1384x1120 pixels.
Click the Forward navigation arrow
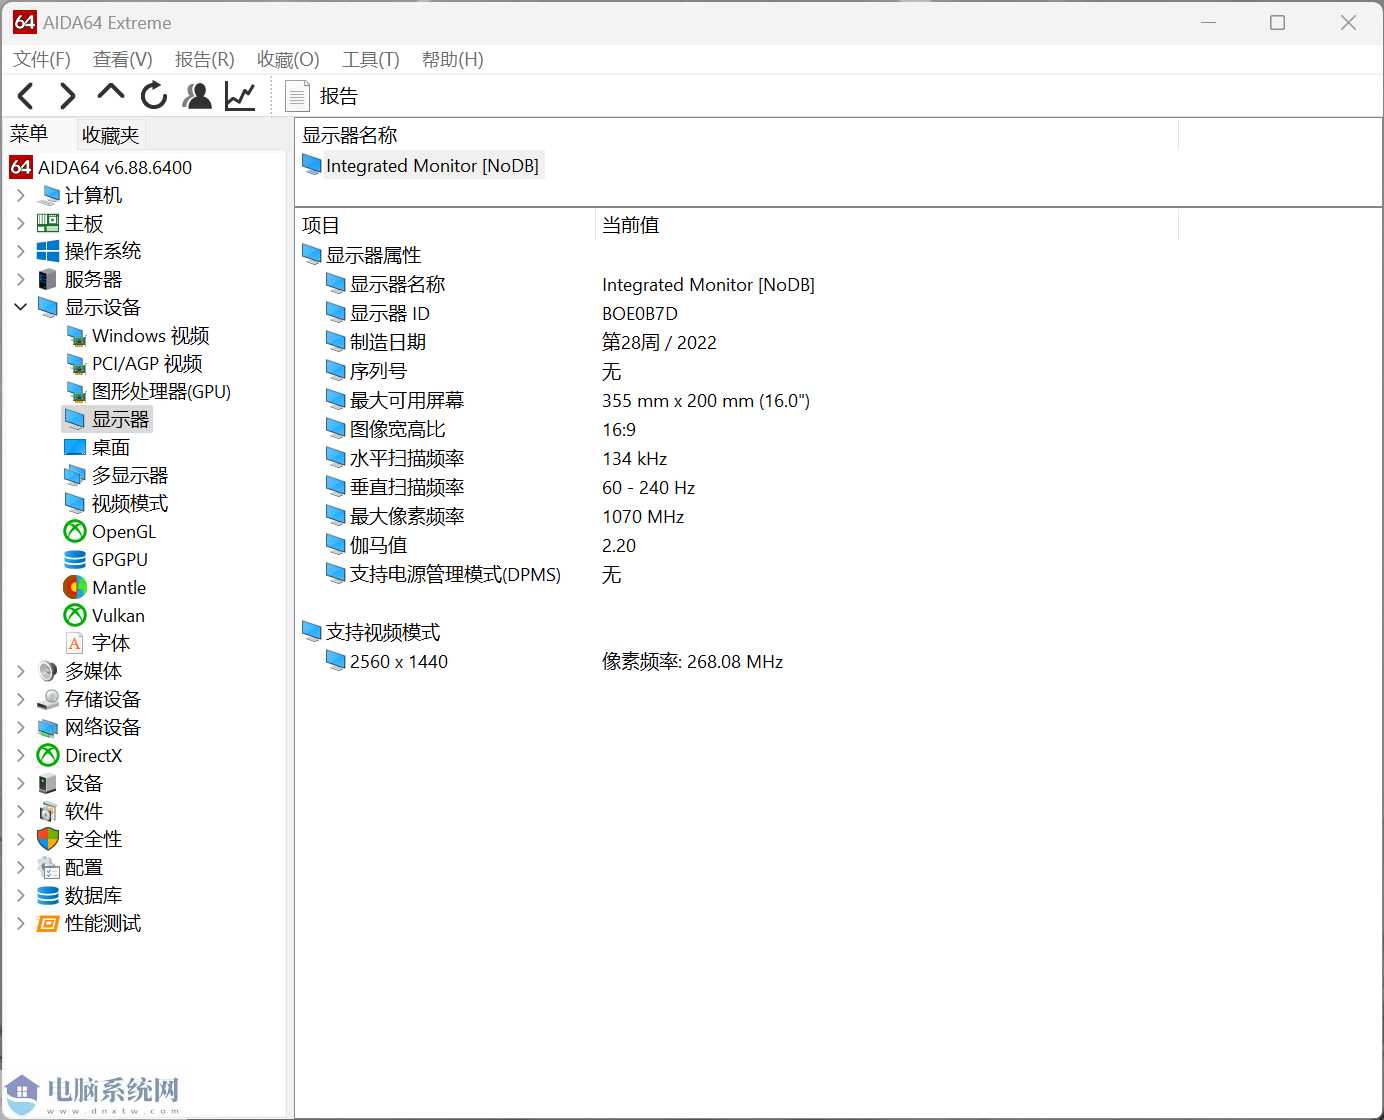[67, 96]
